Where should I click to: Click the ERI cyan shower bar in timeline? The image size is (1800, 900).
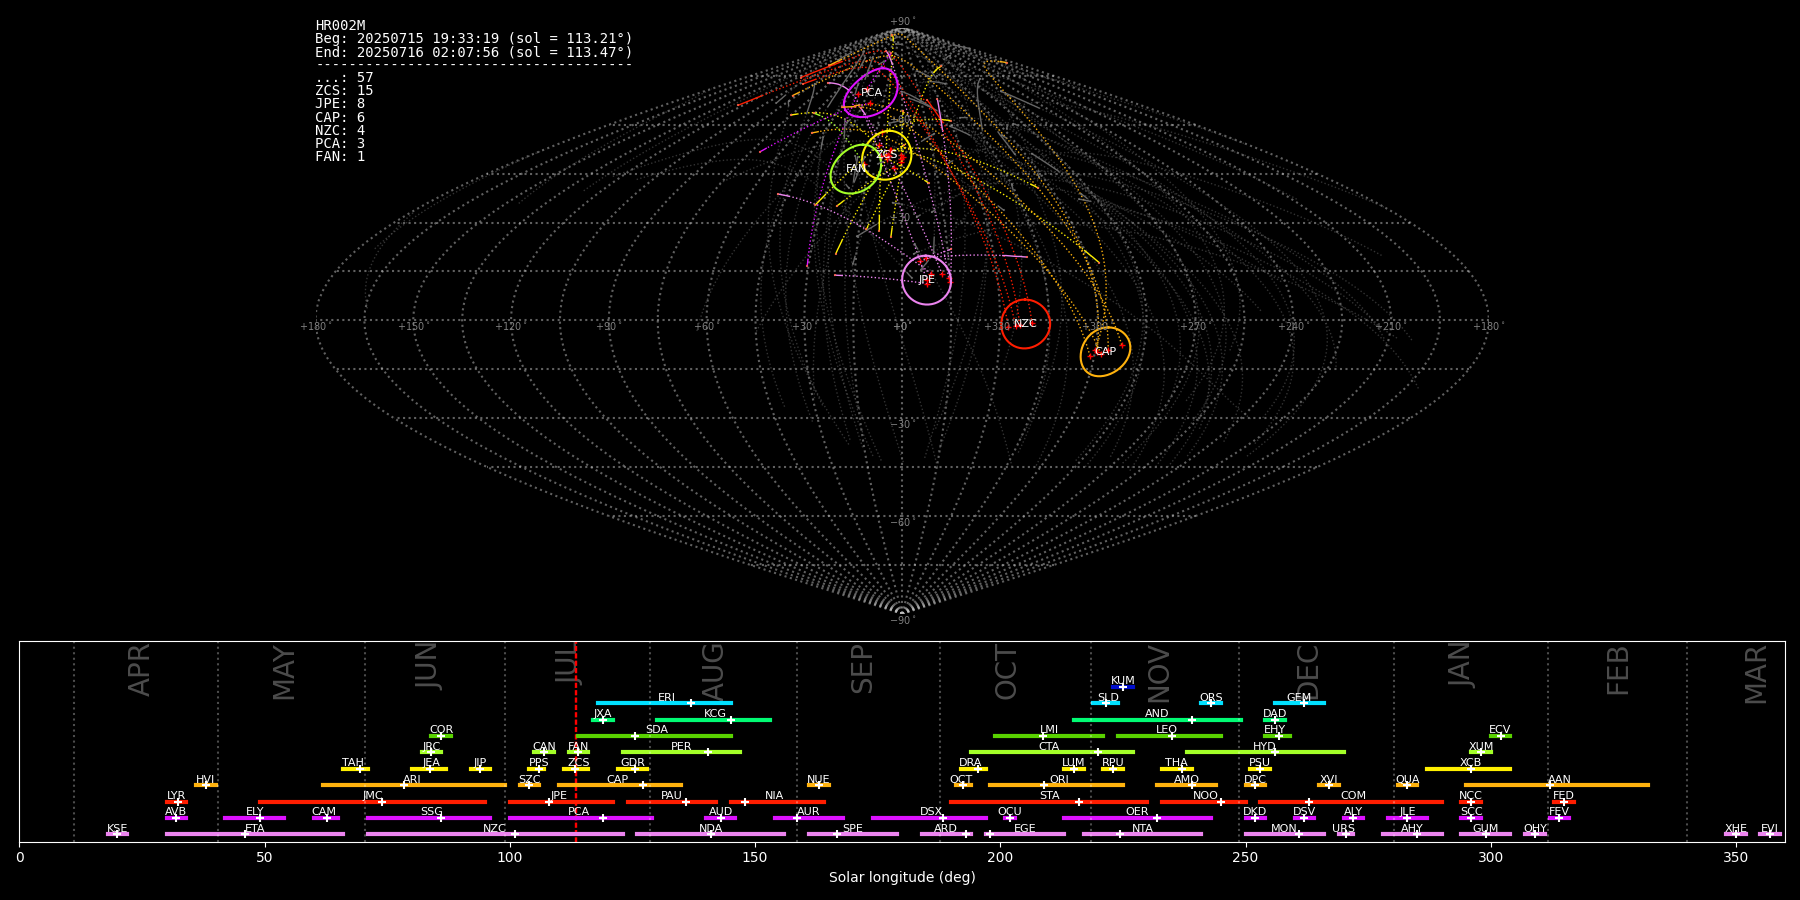(664, 703)
